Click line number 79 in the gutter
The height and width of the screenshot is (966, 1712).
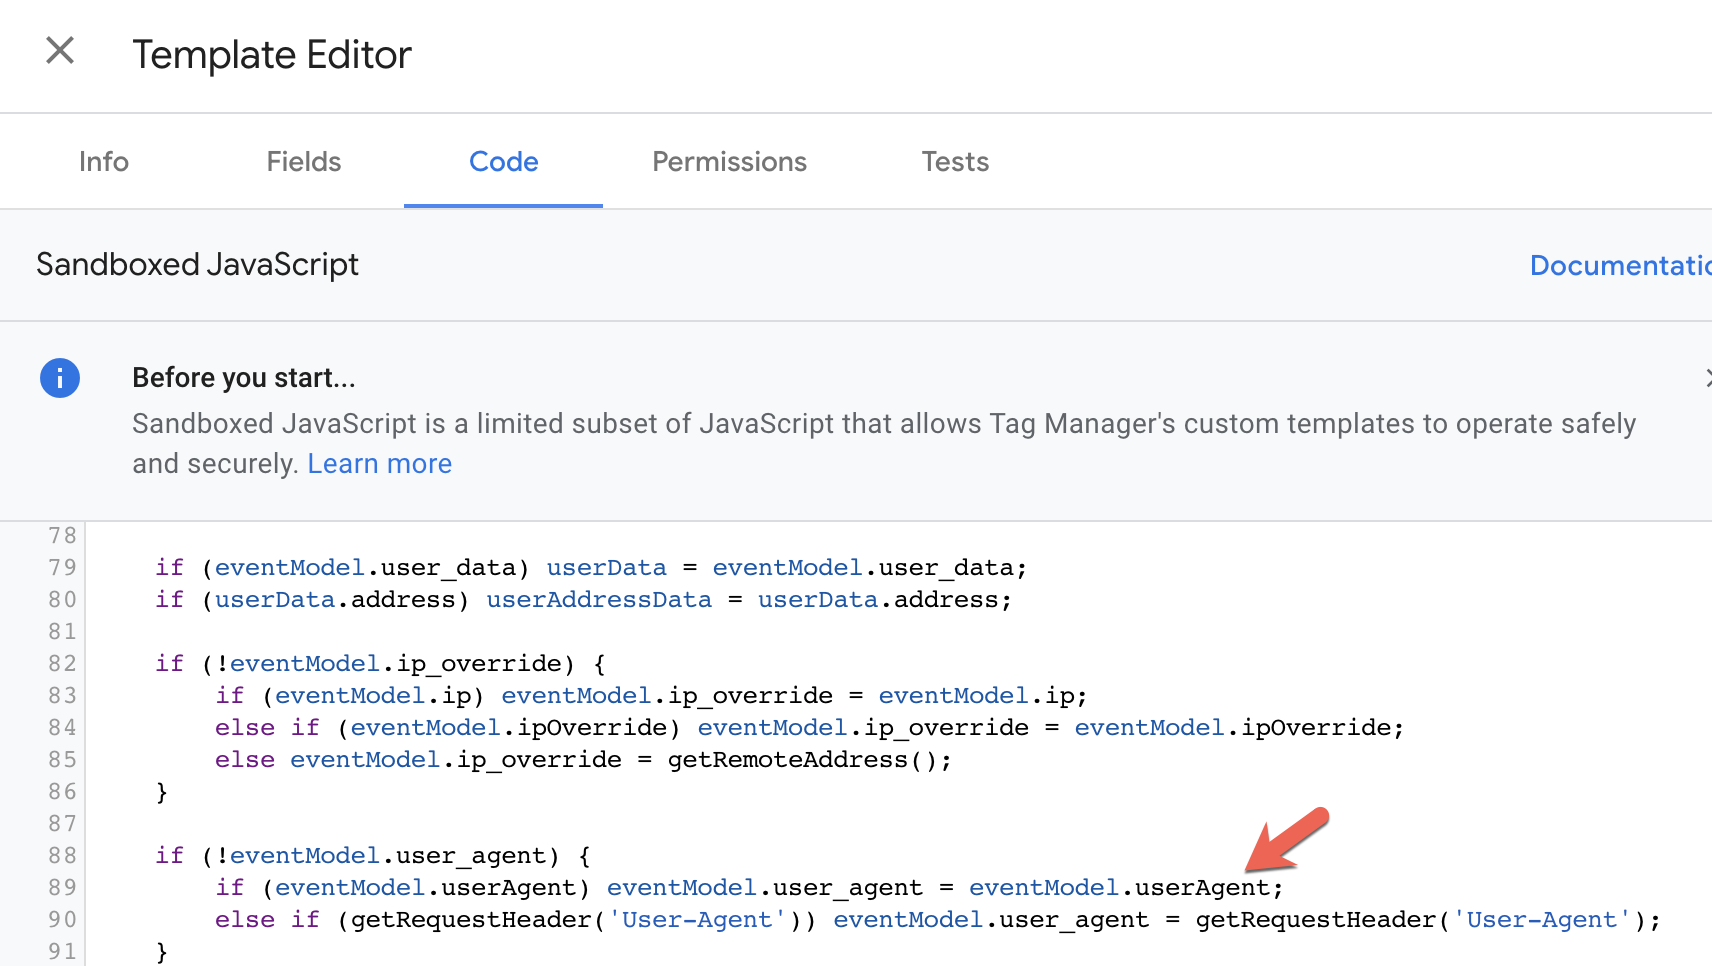62,567
